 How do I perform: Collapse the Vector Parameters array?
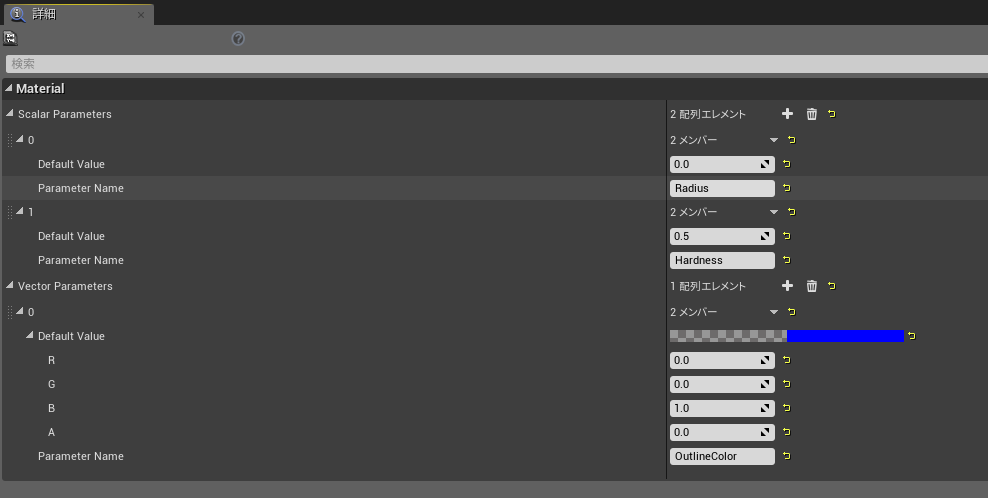coord(9,286)
